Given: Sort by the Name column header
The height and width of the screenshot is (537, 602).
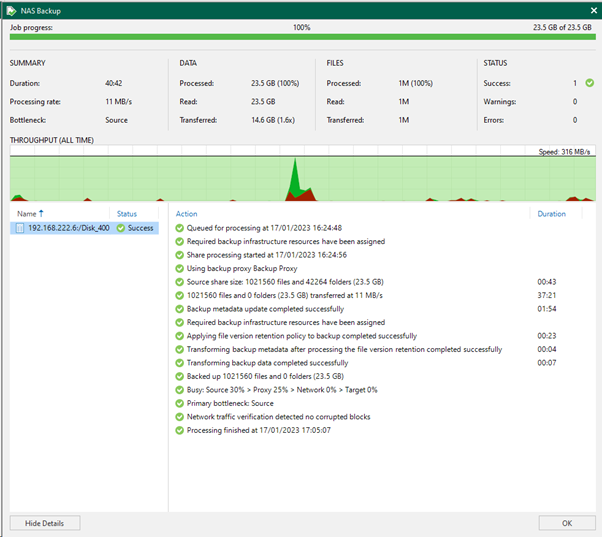Looking at the screenshot, I should [26, 214].
